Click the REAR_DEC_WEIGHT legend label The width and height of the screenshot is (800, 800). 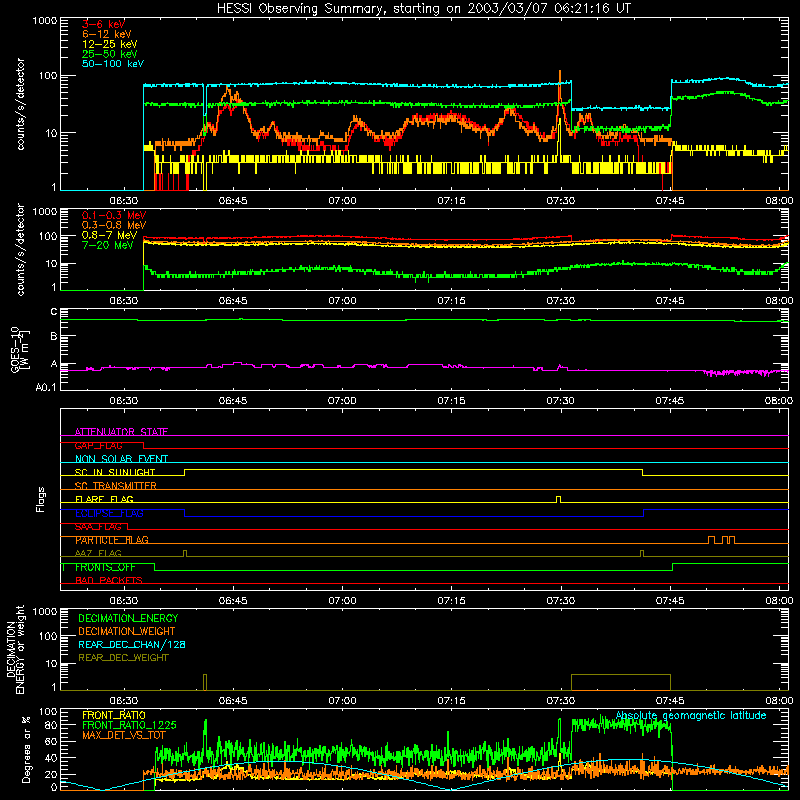pos(123,658)
